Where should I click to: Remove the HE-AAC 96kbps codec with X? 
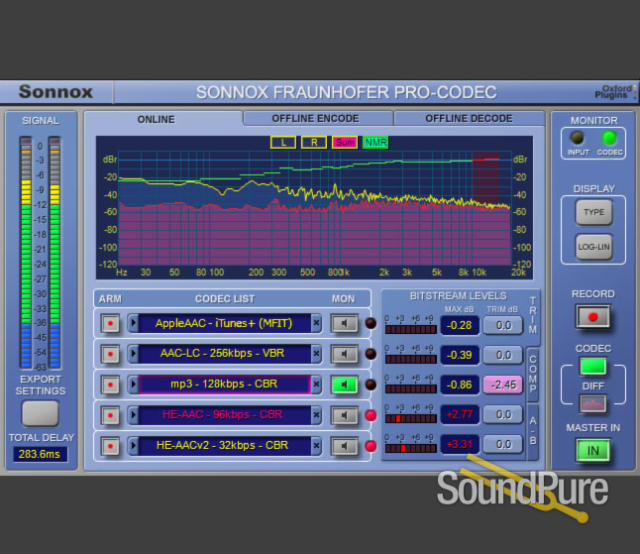pos(316,415)
